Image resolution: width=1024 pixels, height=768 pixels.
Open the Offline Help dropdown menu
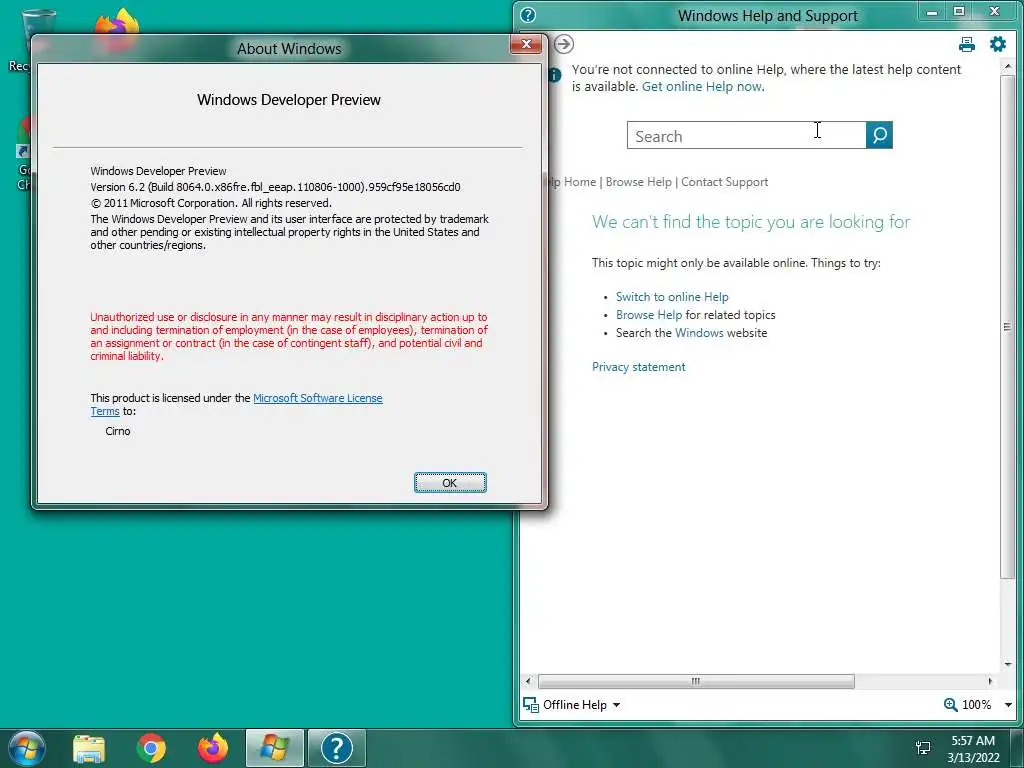(616, 705)
